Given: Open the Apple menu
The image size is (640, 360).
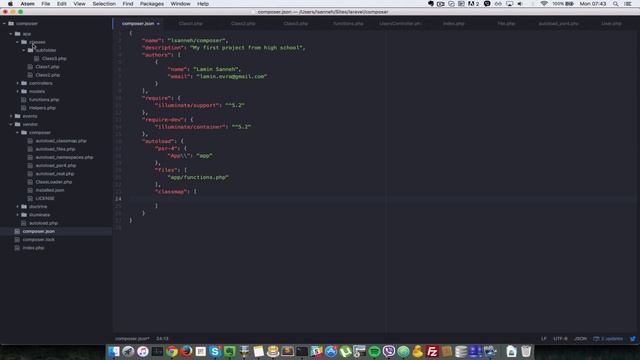Looking at the screenshot, I should pyautogui.click(x=10, y=4).
